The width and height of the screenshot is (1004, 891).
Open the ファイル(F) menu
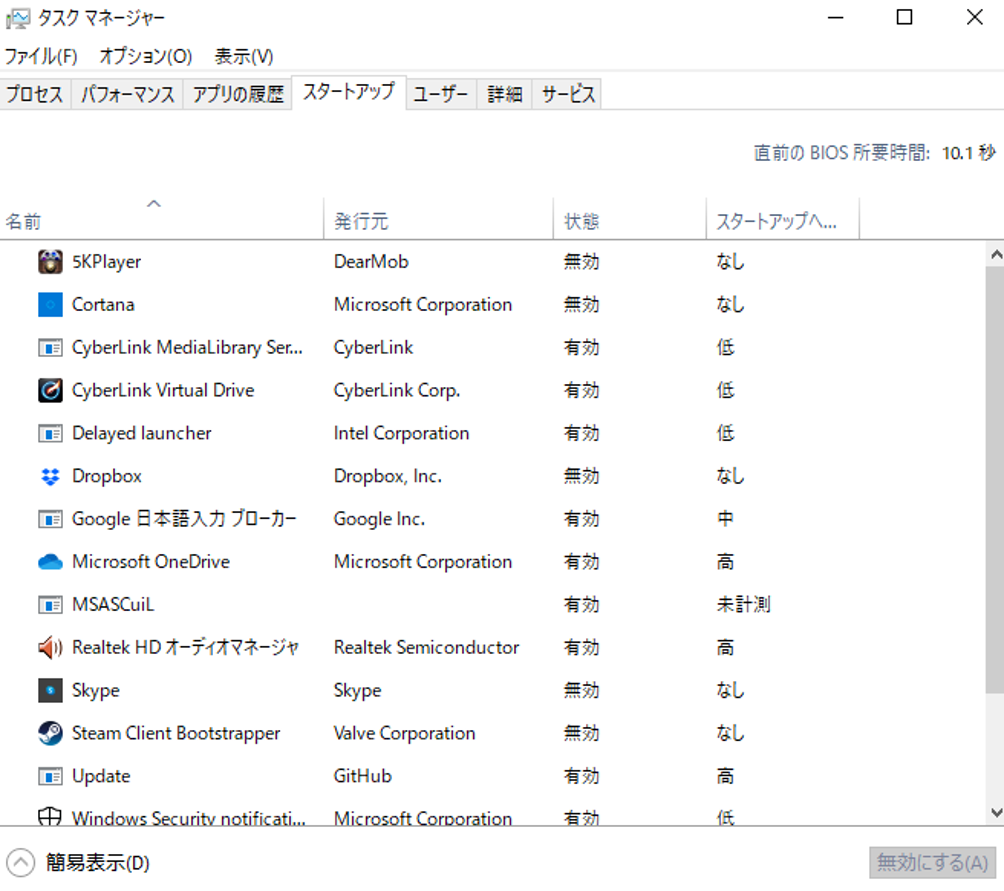tap(41, 56)
